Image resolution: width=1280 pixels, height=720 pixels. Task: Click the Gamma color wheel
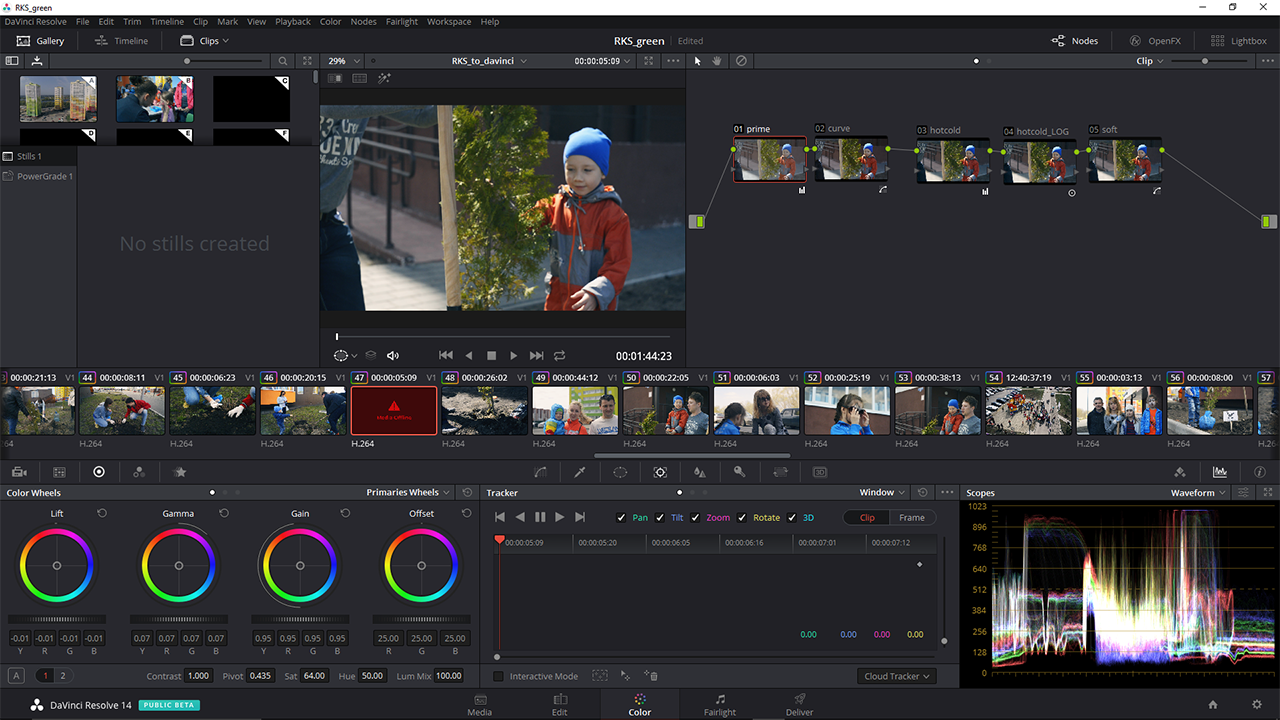[x=178, y=565]
